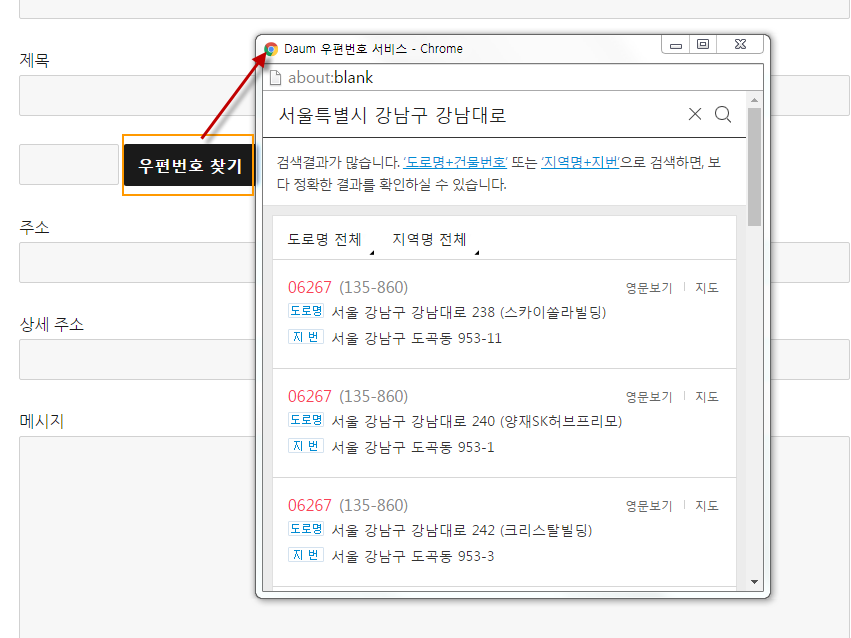Click 도로명 badge in 강남대로 238 result
Screen dimensions: 851x638
tap(306, 311)
